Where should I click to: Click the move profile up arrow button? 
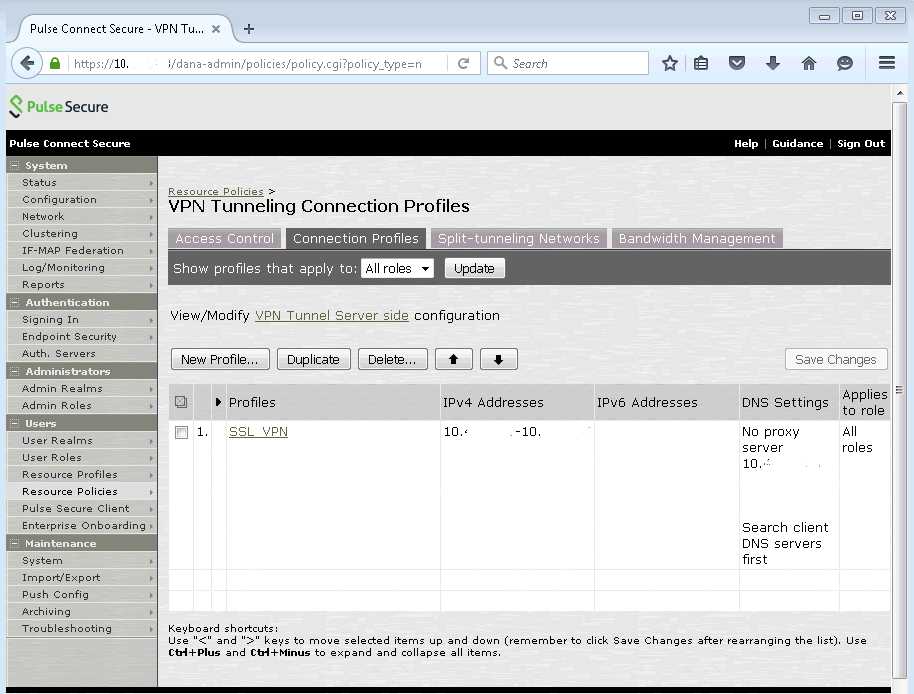(453, 360)
